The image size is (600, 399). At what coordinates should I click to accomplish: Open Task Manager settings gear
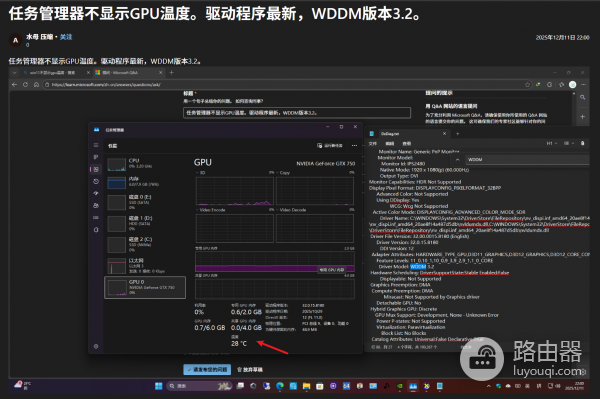click(96, 346)
